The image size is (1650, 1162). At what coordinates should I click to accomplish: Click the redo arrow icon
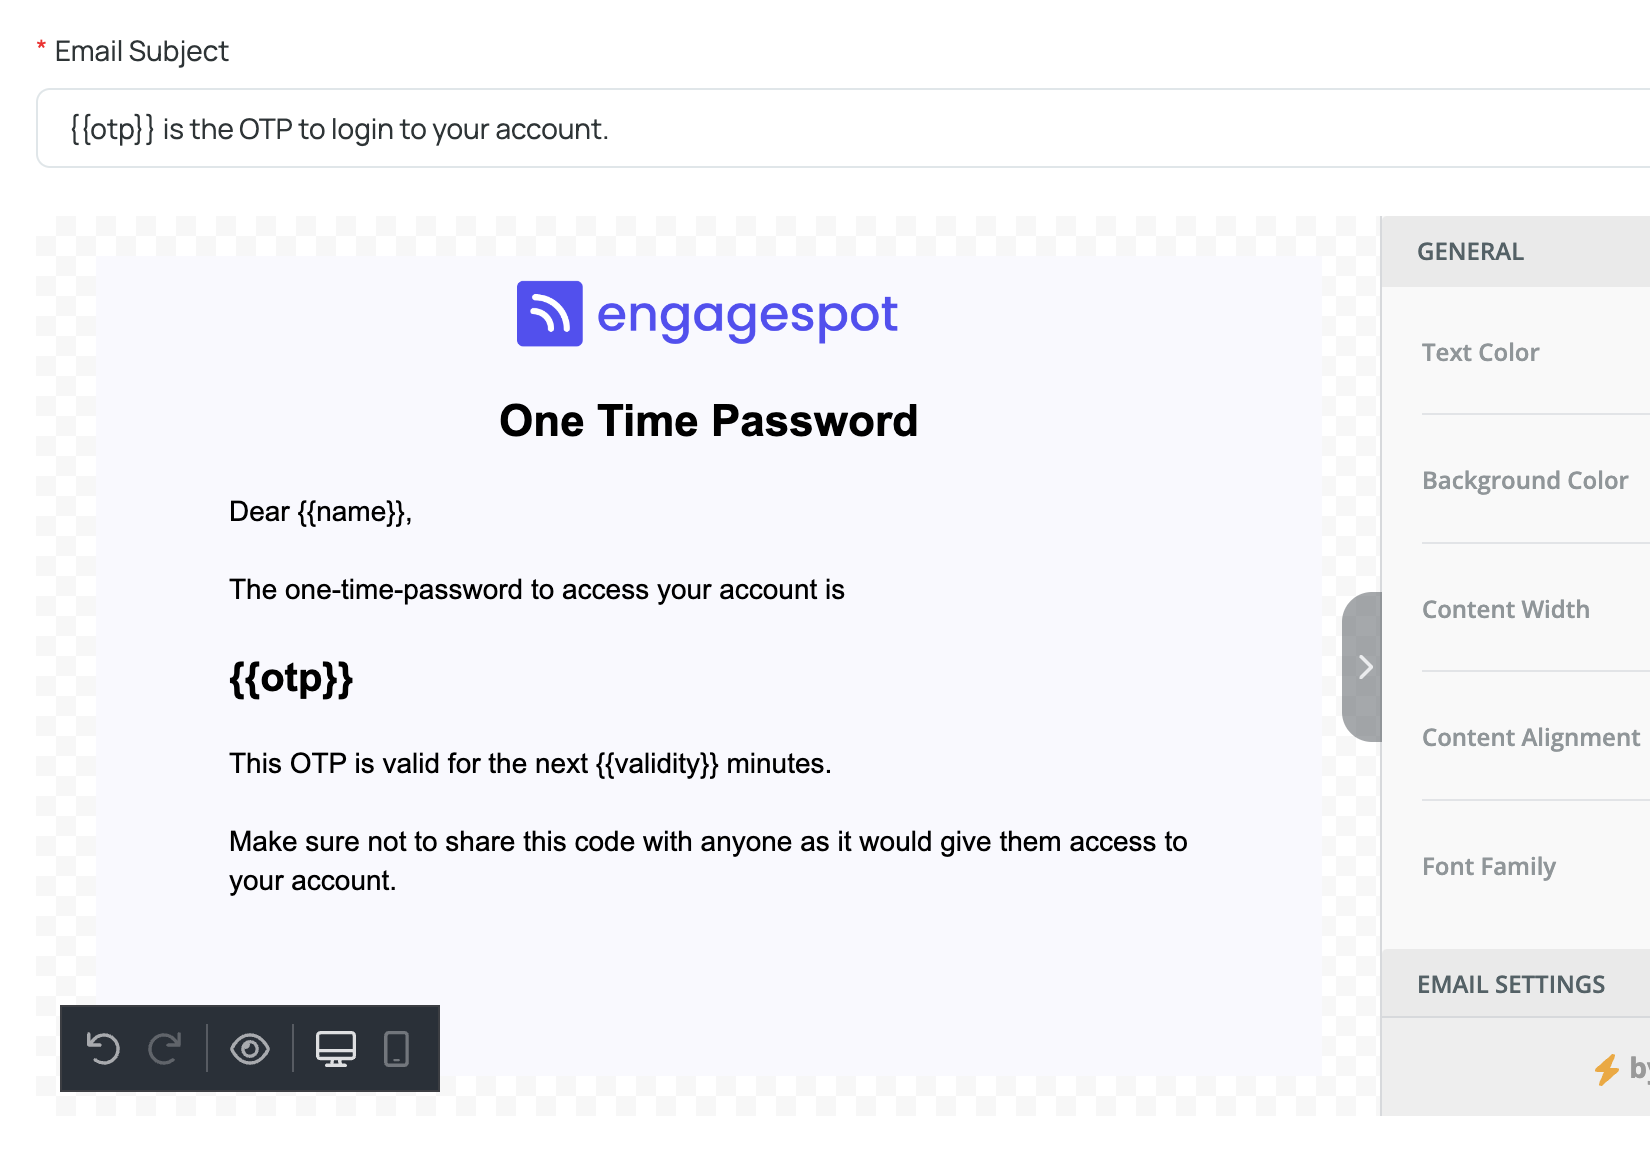(165, 1049)
